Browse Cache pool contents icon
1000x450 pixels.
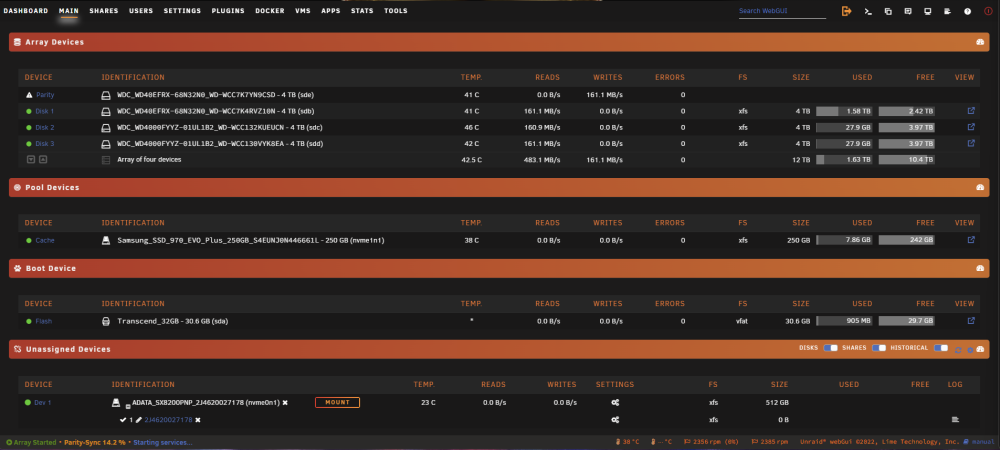pyautogui.click(x=971, y=240)
